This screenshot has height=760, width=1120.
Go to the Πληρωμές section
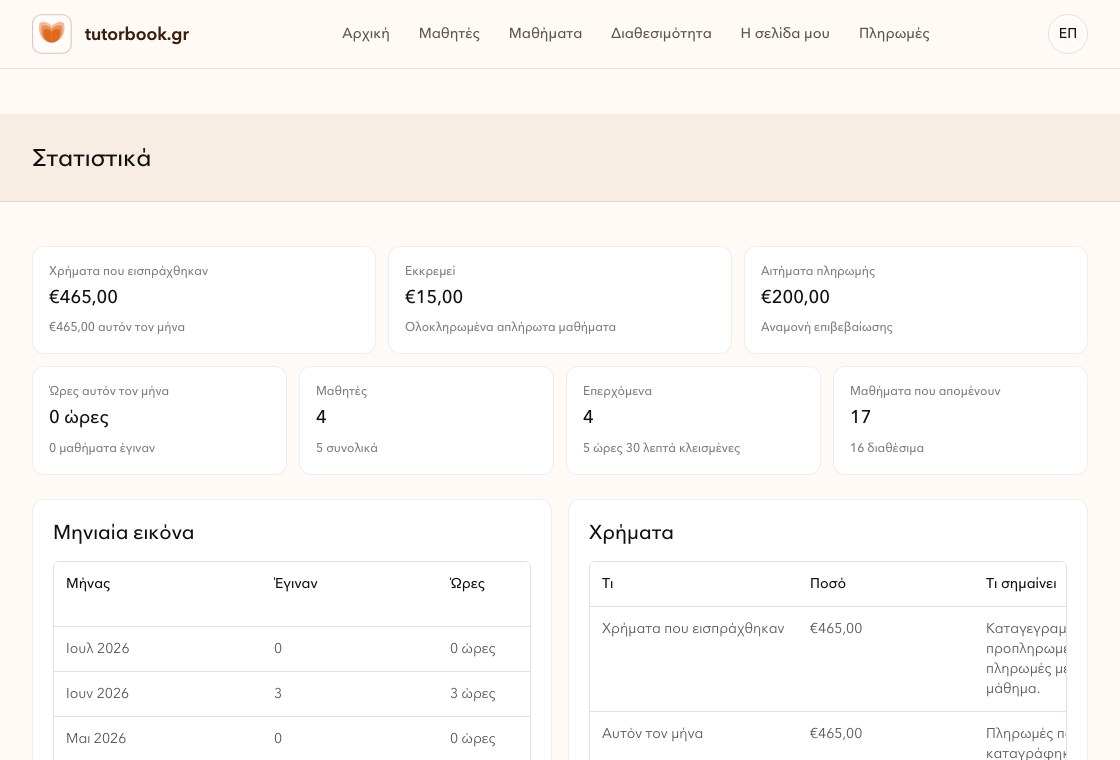click(894, 34)
